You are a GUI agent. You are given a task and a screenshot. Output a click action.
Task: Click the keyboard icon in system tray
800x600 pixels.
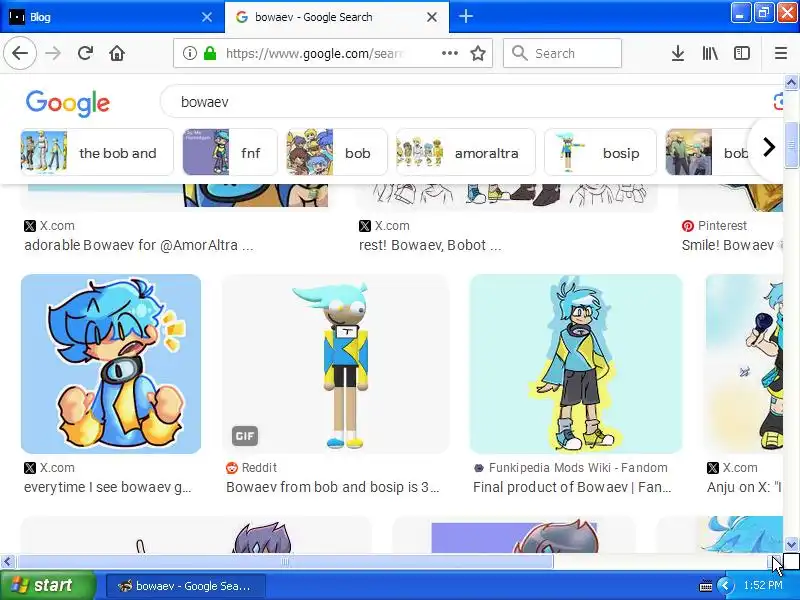[706, 586]
